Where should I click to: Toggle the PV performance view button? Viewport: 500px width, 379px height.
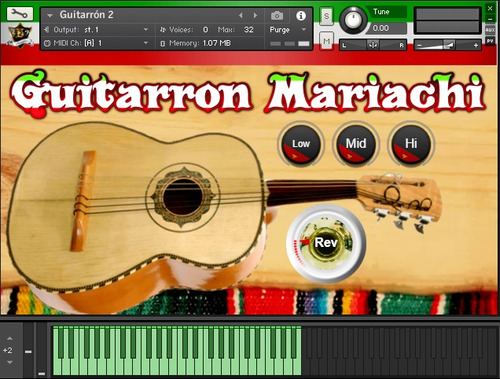click(x=490, y=41)
